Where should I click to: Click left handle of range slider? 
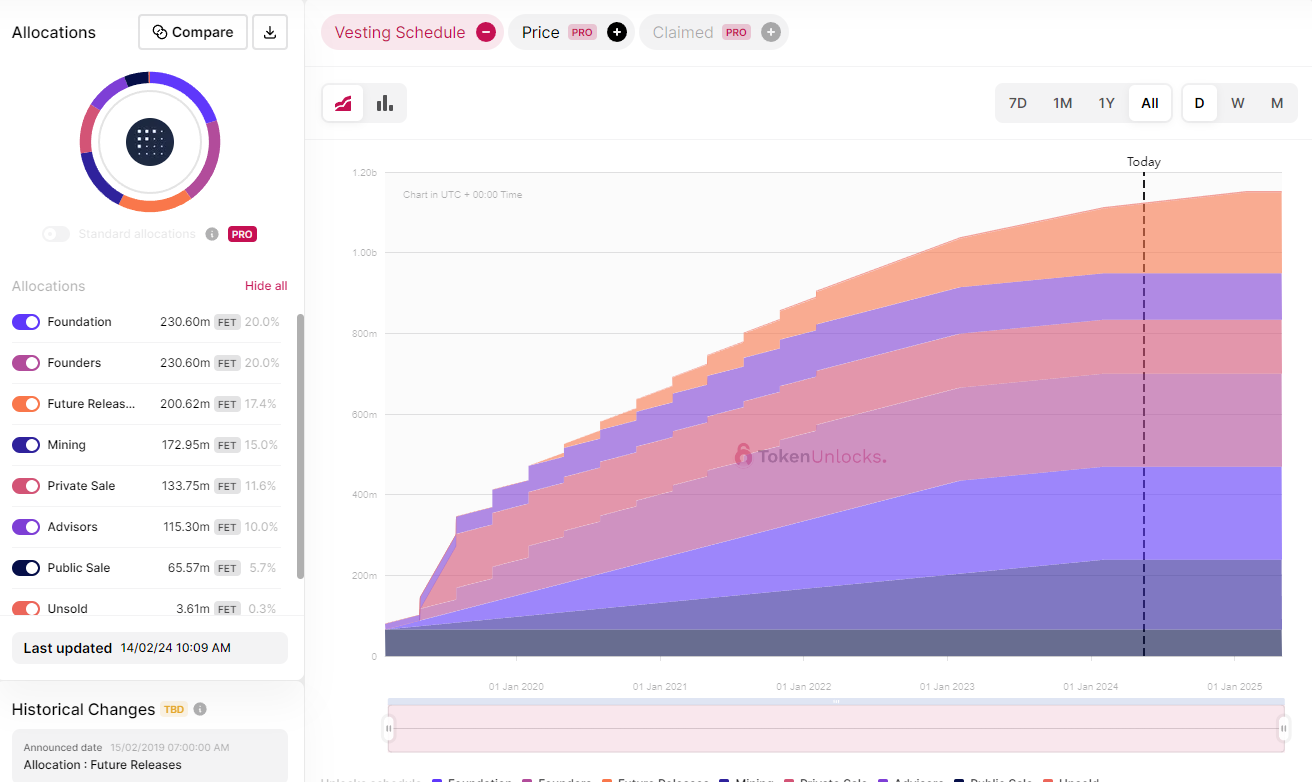389,729
